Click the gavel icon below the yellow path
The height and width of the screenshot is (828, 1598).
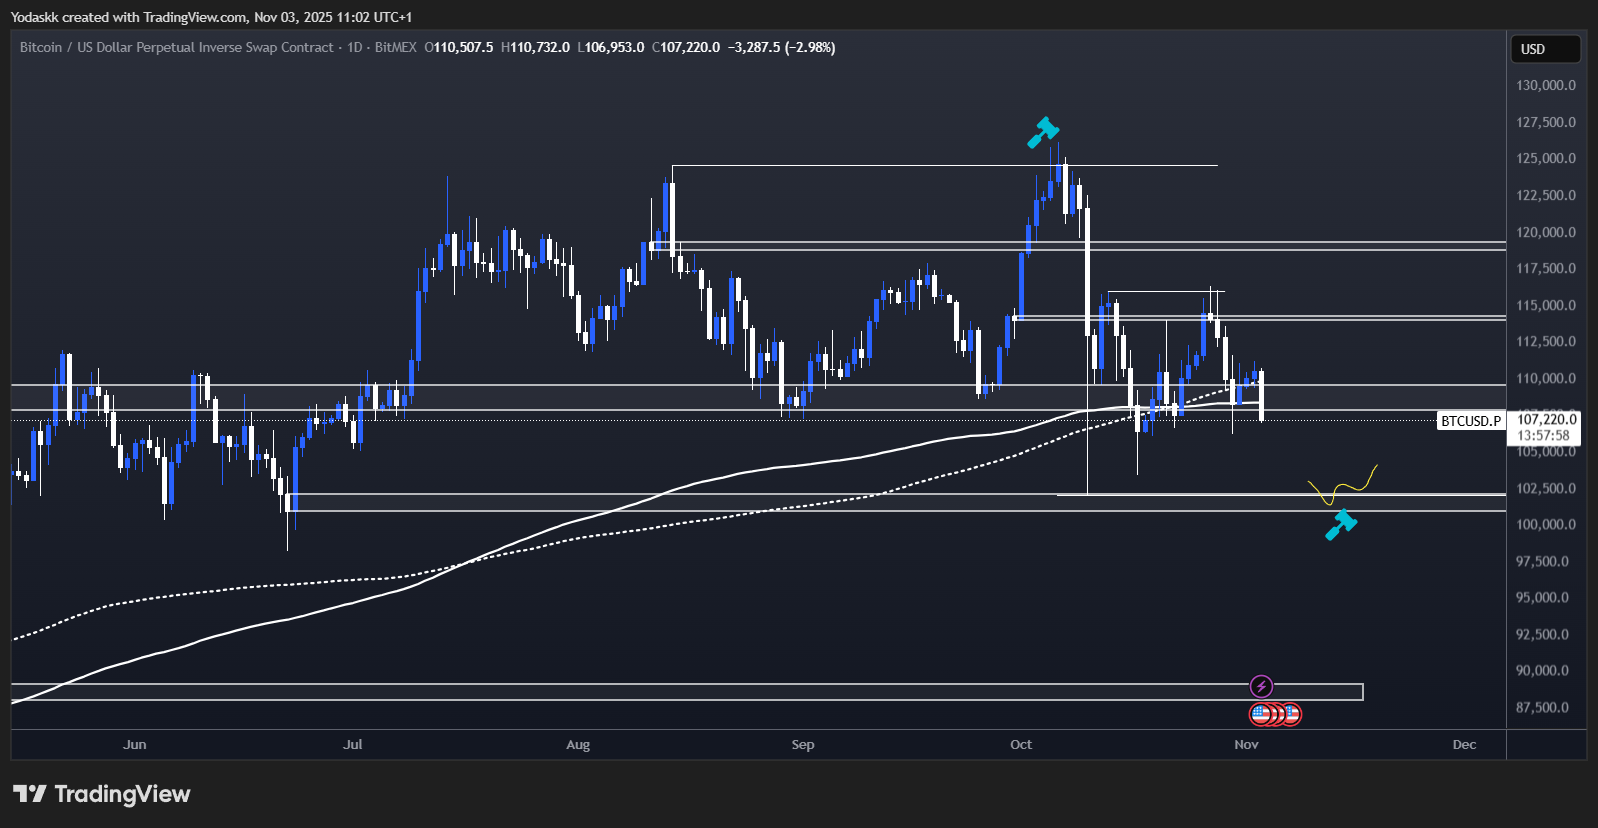1341,524
